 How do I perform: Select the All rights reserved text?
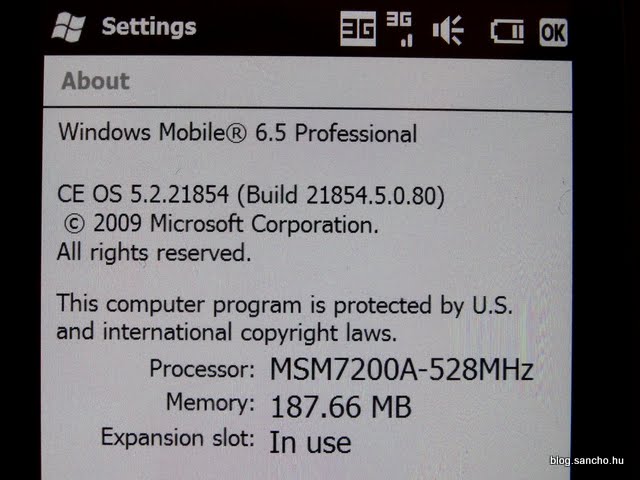154,253
